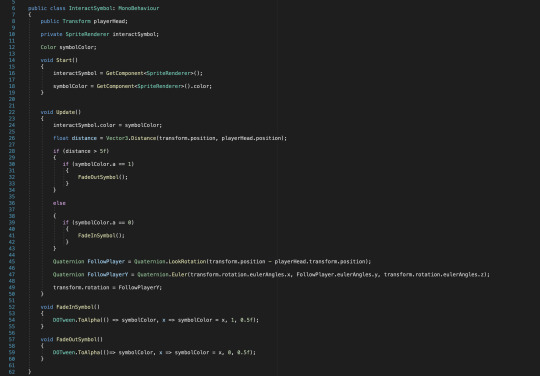Click the float keyword on line 26
540x376 pixels.
point(61,138)
